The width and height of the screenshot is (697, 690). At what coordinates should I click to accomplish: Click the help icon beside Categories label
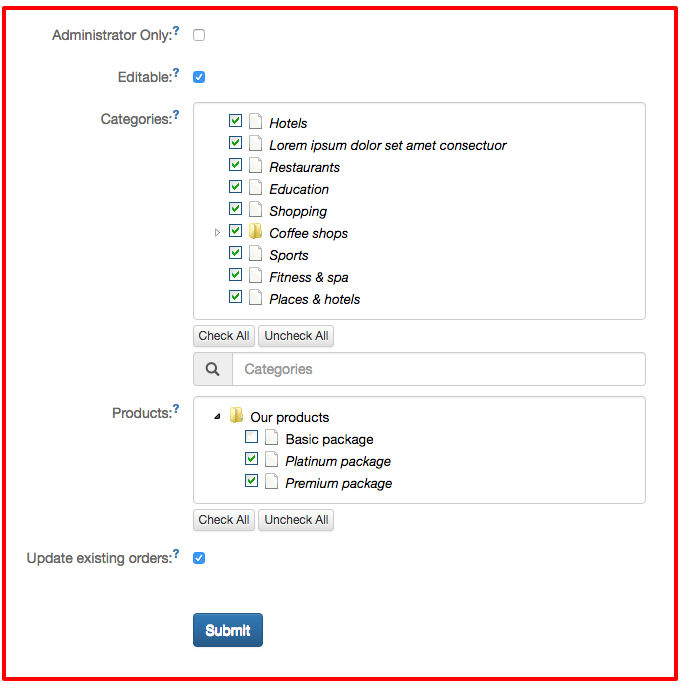click(x=176, y=115)
